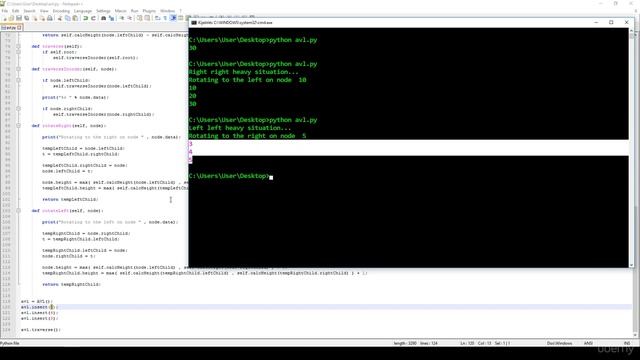Toggle the highlighted Indent Guide toolbar icon
This screenshot has width=640, height=360.
tap(173, 18)
